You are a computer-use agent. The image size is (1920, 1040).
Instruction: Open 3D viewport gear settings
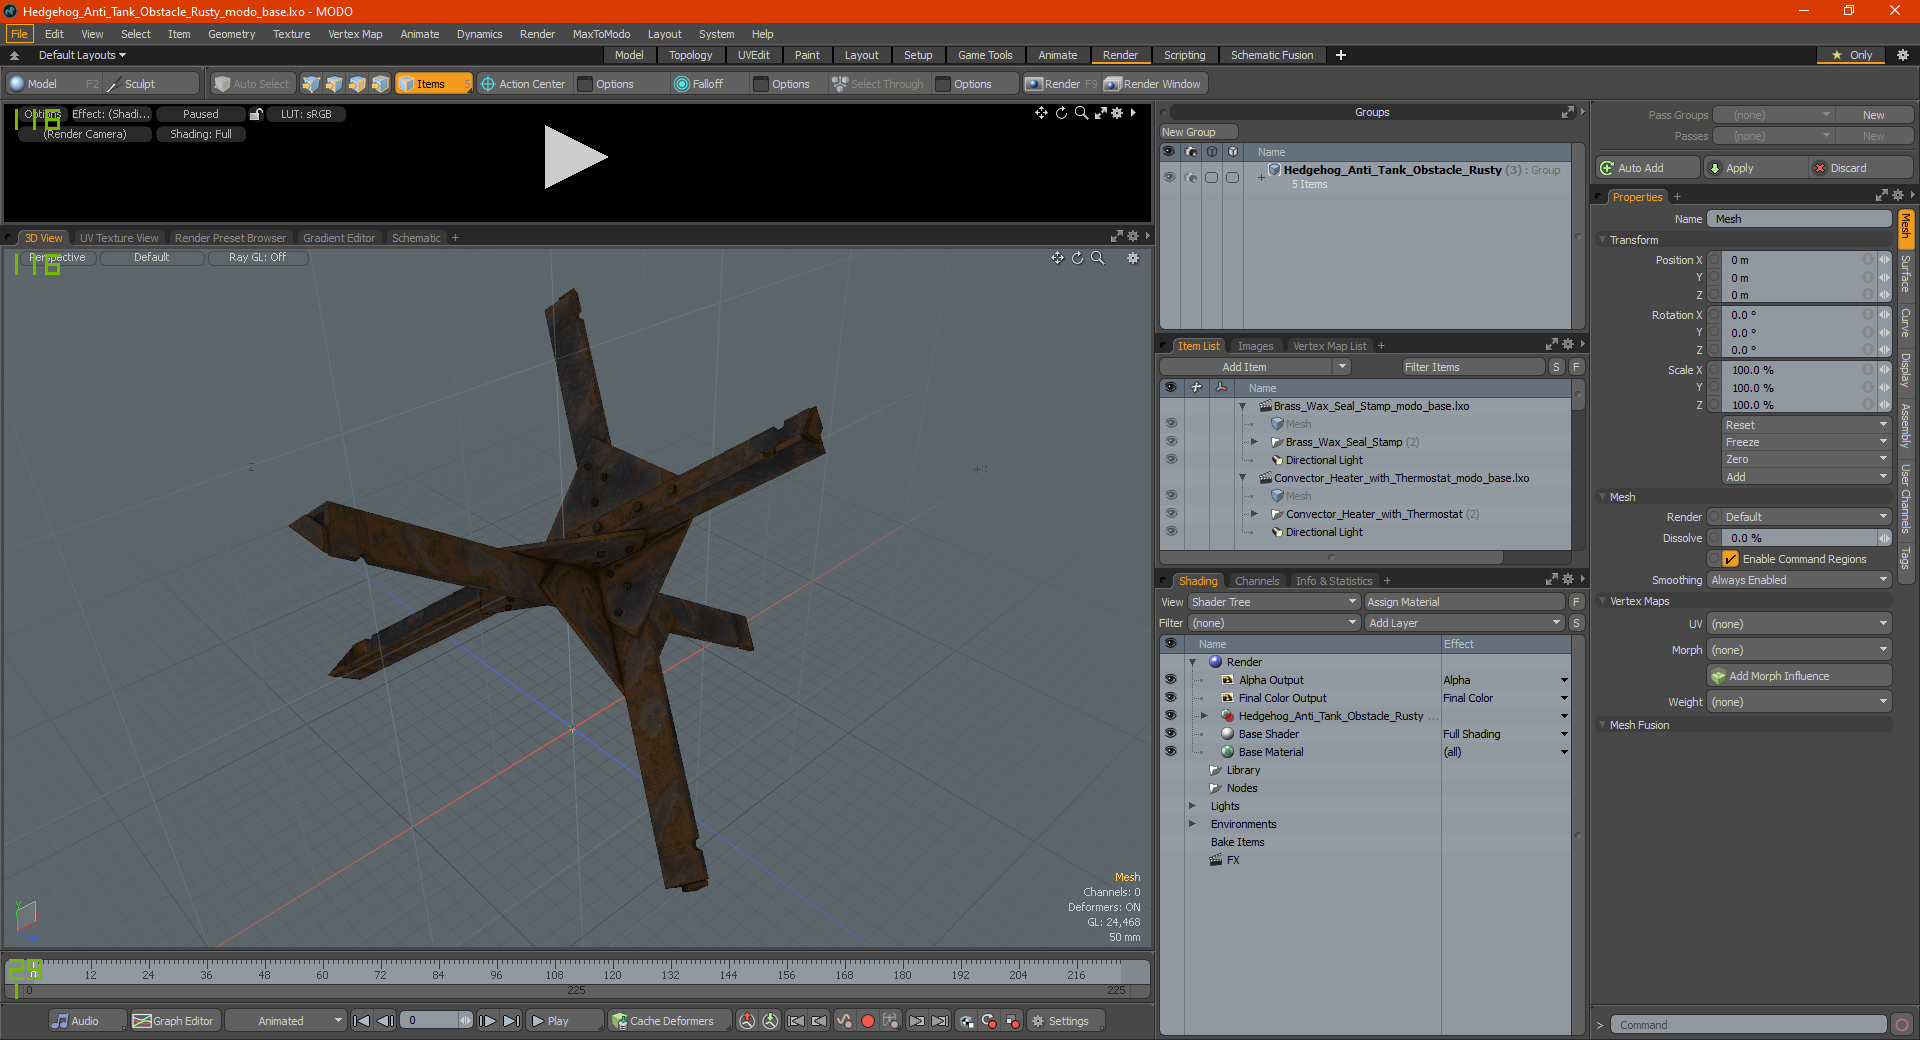point(1133,258)
